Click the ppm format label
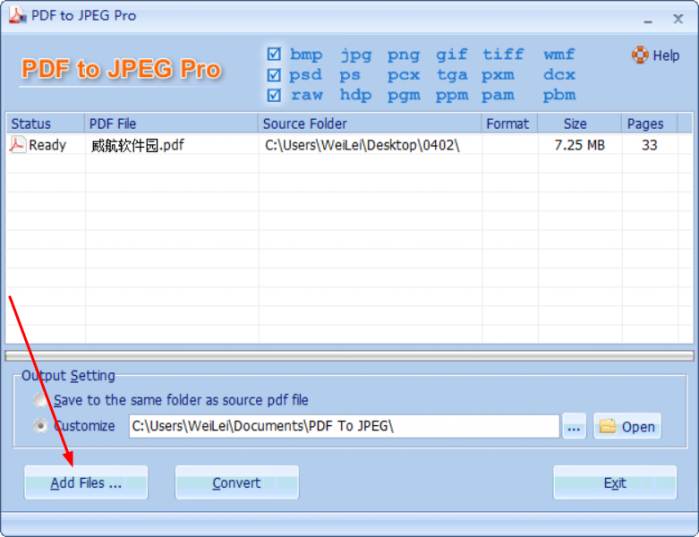The width and height of the screenshot is (699, 537). click(x=452, y=95)
